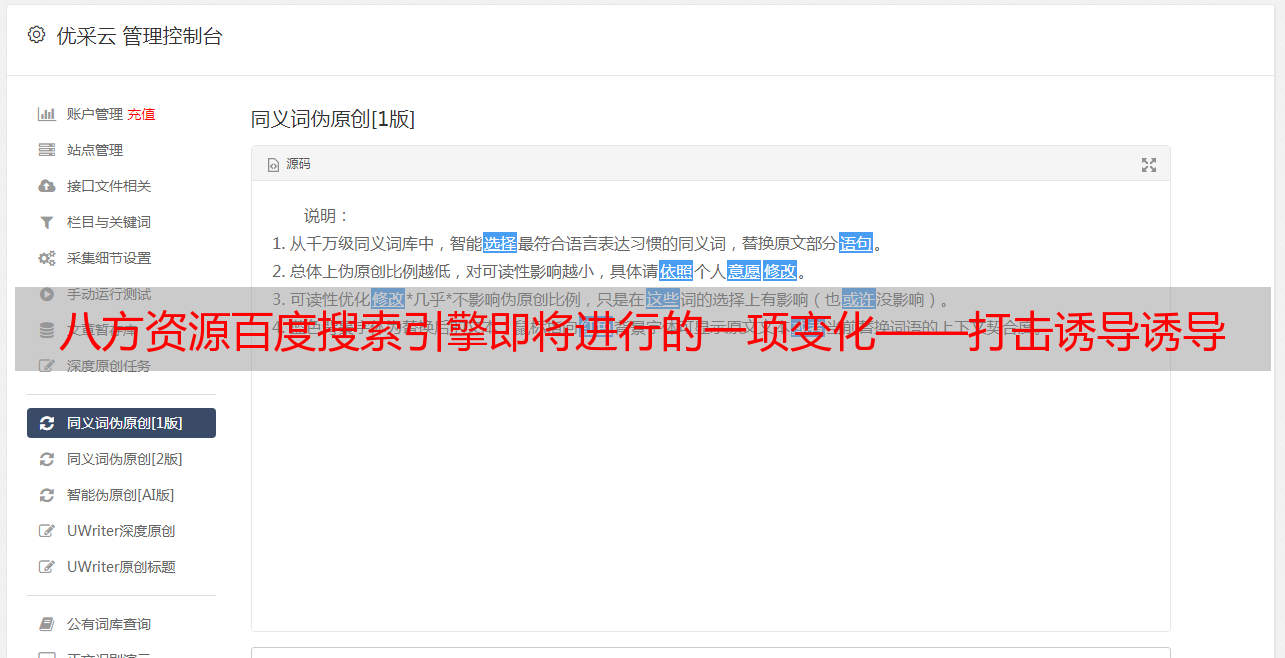Click the highlighted synonym 依照

point(676,271)
